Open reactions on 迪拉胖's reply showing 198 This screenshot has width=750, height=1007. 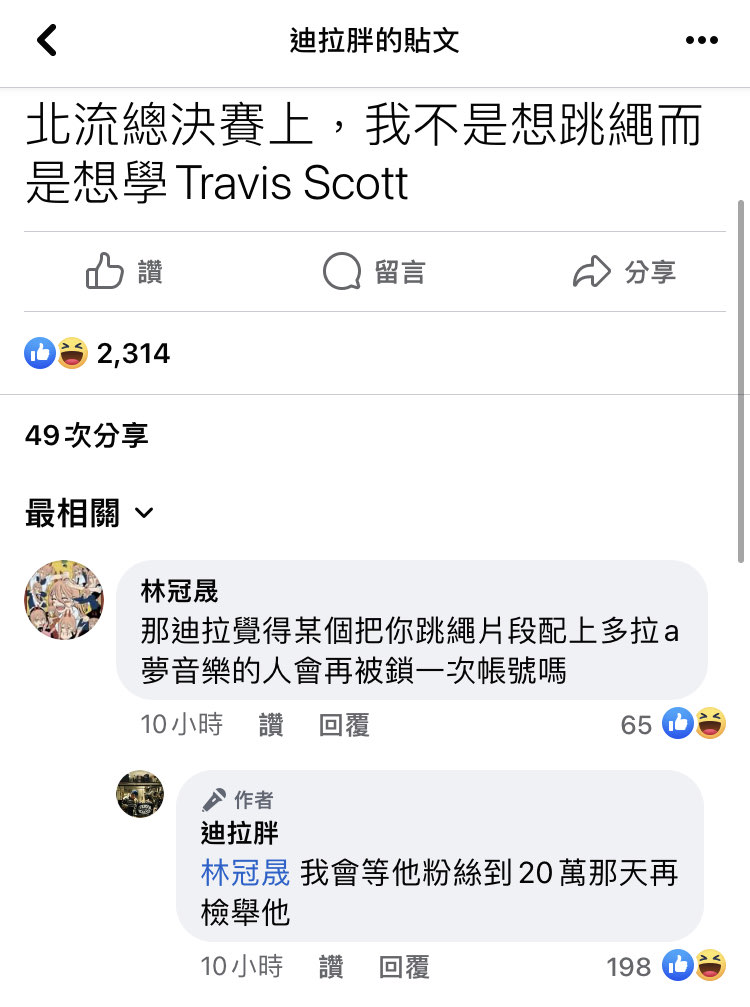pyautogui.click(x=667, y=966)
